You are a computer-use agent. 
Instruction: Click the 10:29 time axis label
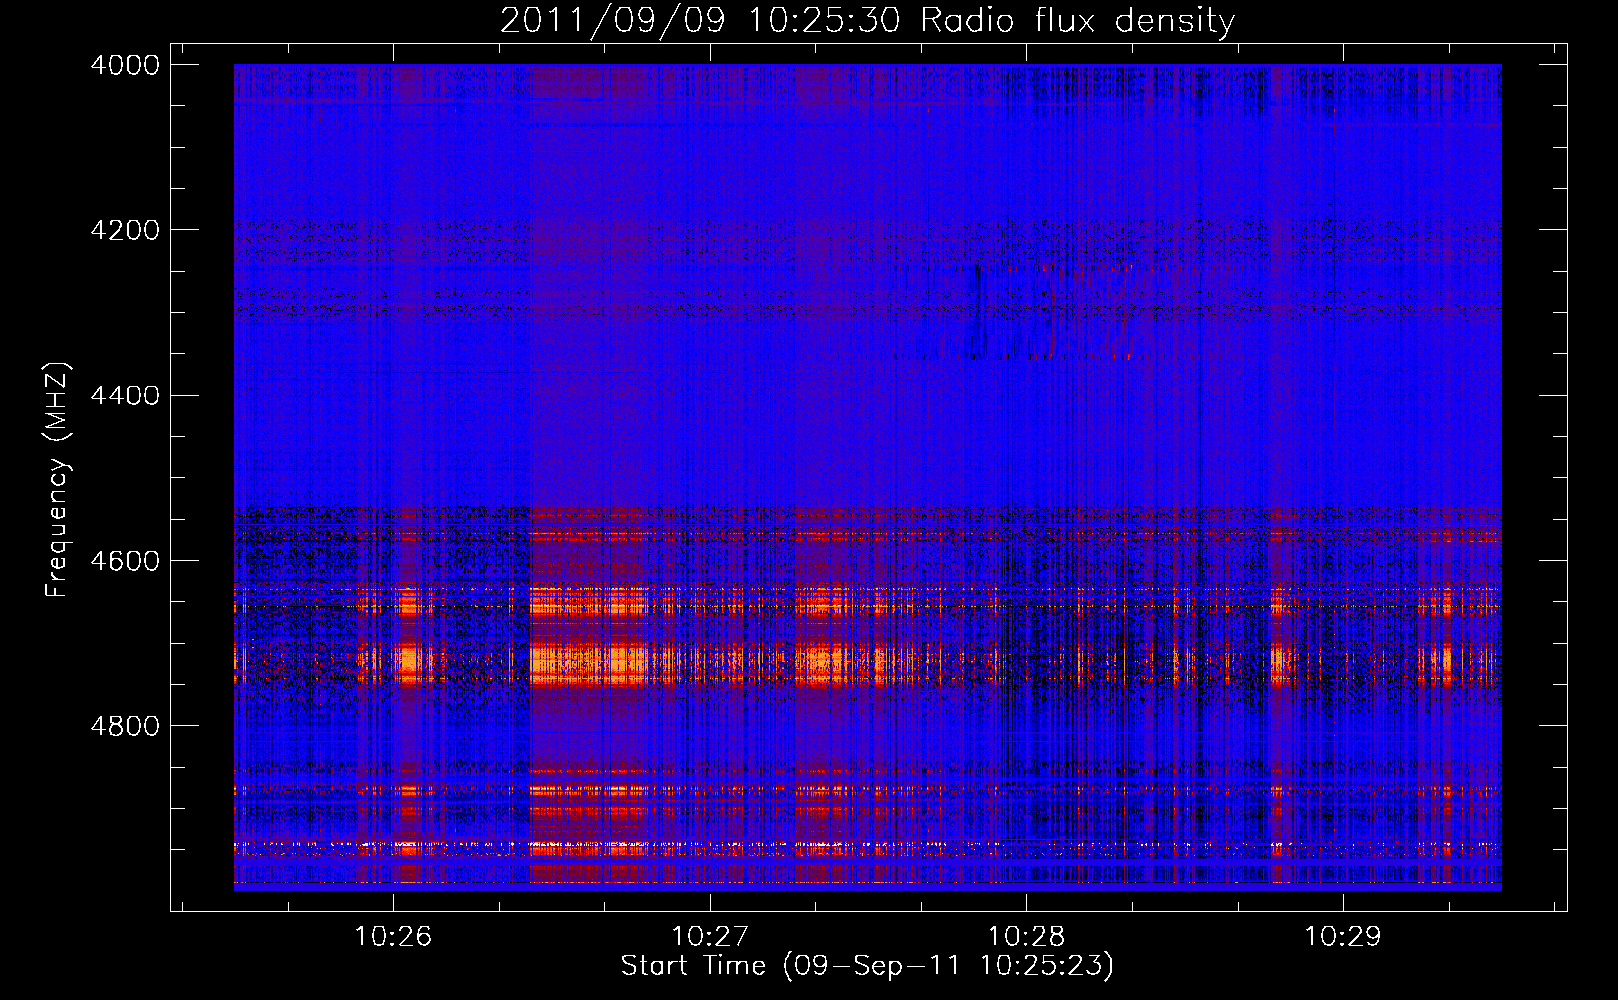click(1342, 936)
